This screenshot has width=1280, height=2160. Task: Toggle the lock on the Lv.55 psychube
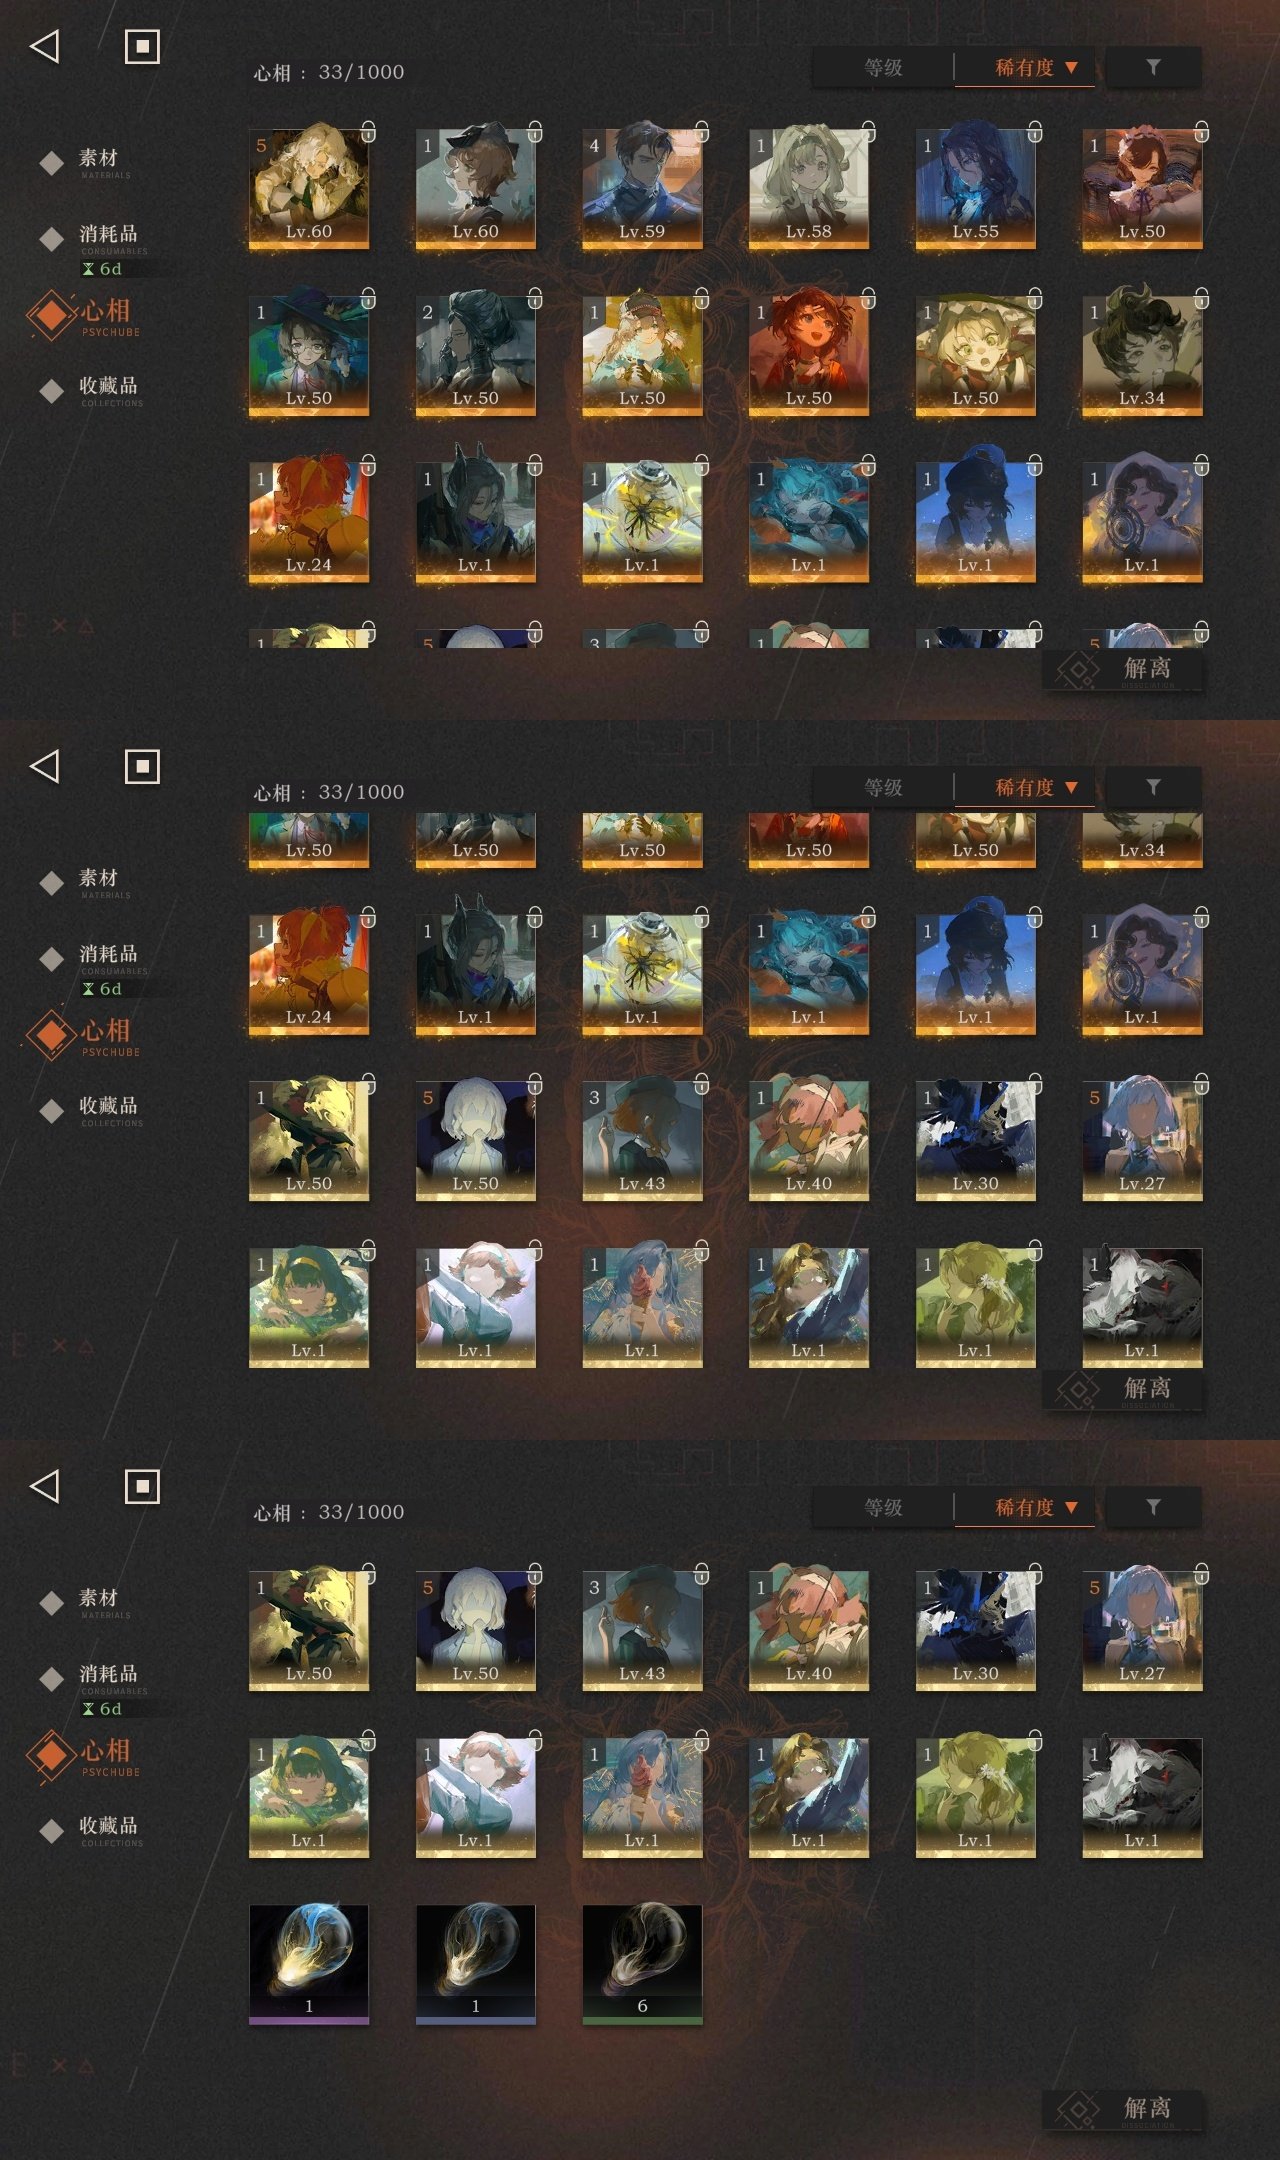pos(1035,131)
